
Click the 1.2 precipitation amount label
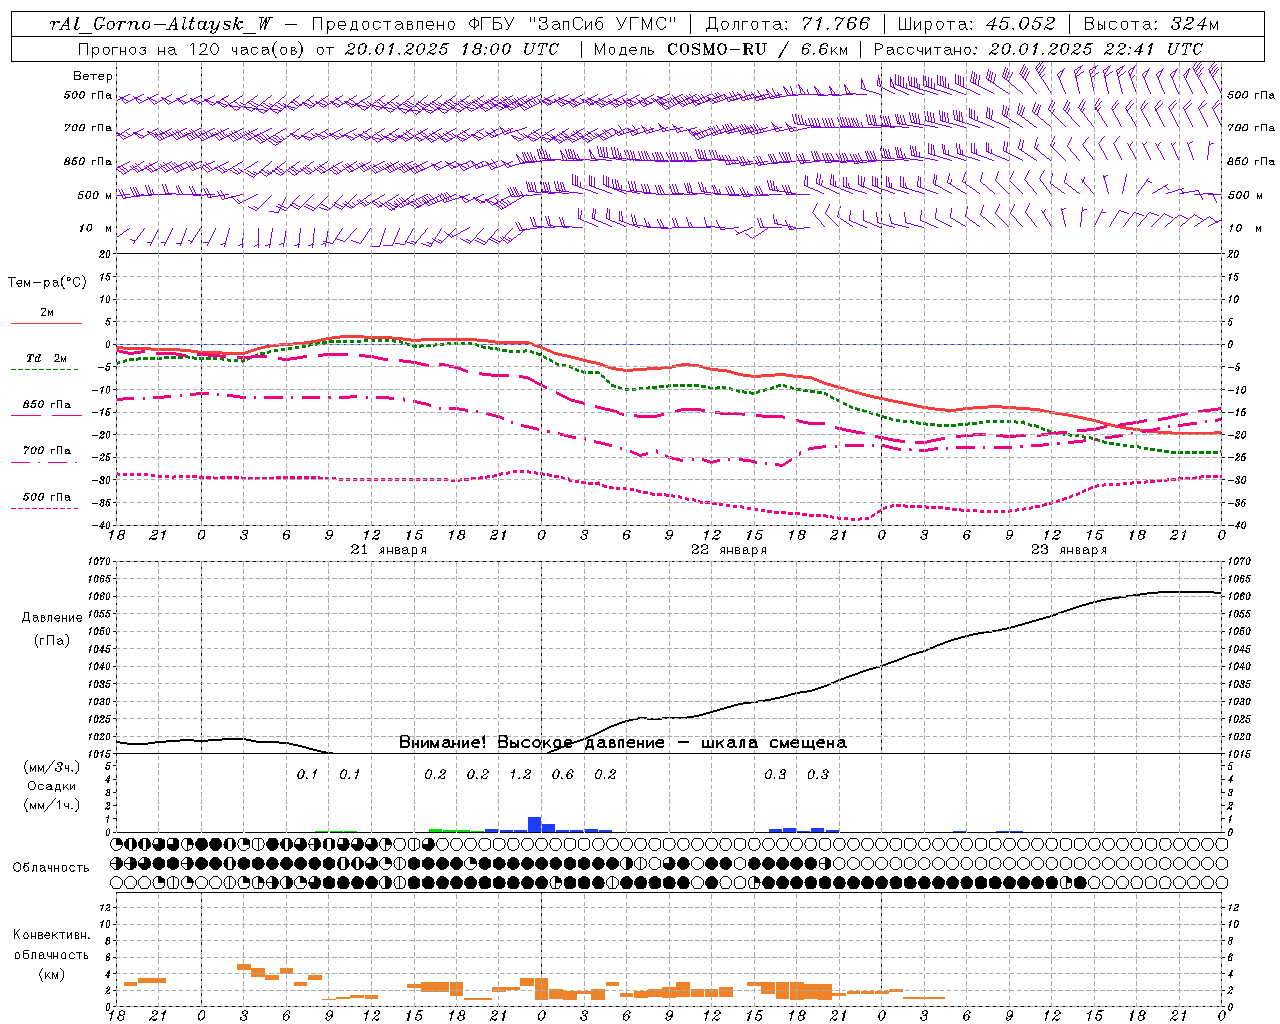520,774
